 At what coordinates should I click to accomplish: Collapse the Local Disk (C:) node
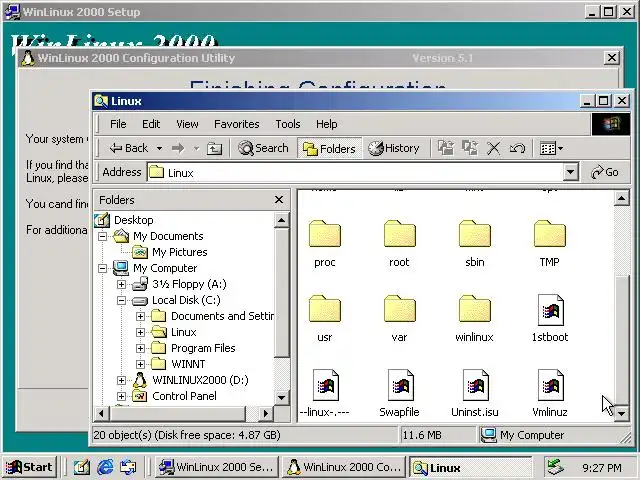coord(121,300)
